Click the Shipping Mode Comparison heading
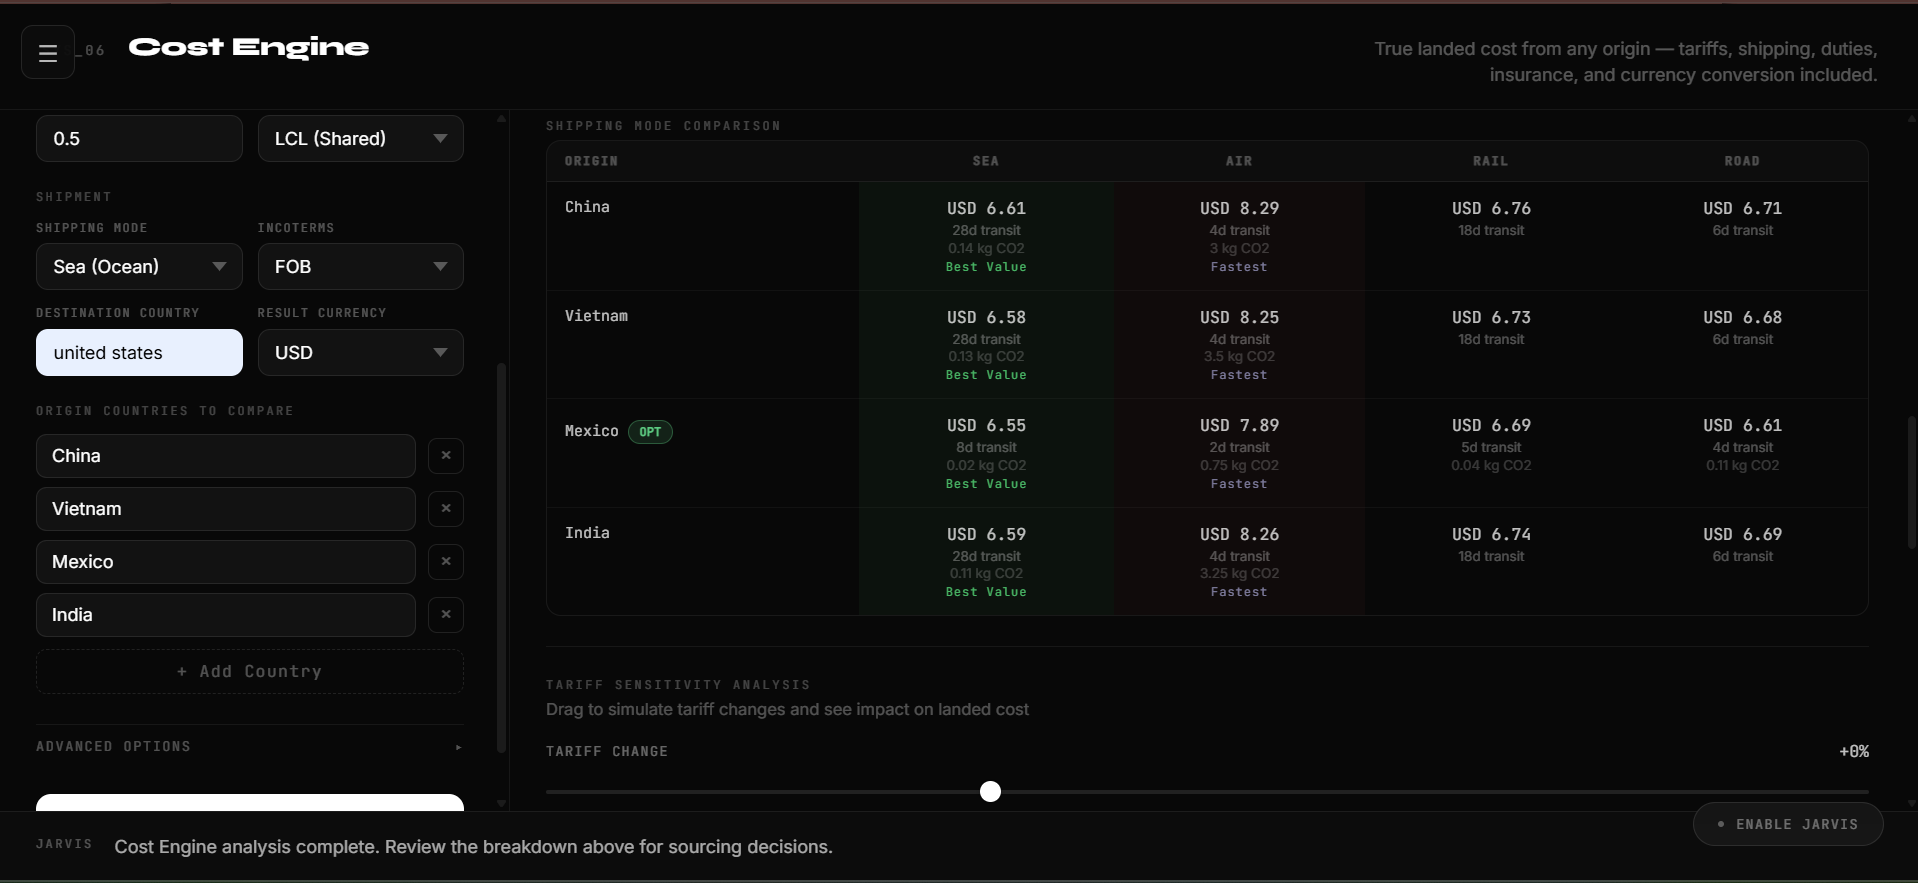 (x=663, y=126)
